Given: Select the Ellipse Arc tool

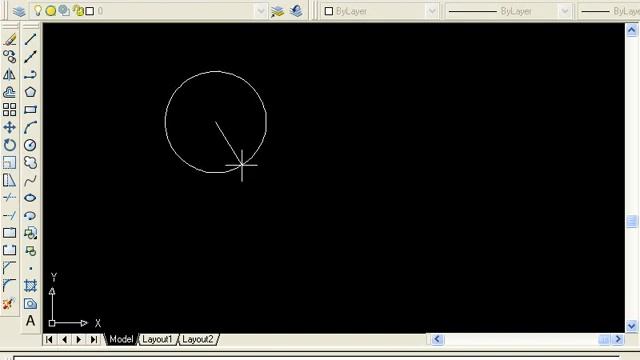Looking at the screenshot, I should 30,215.
